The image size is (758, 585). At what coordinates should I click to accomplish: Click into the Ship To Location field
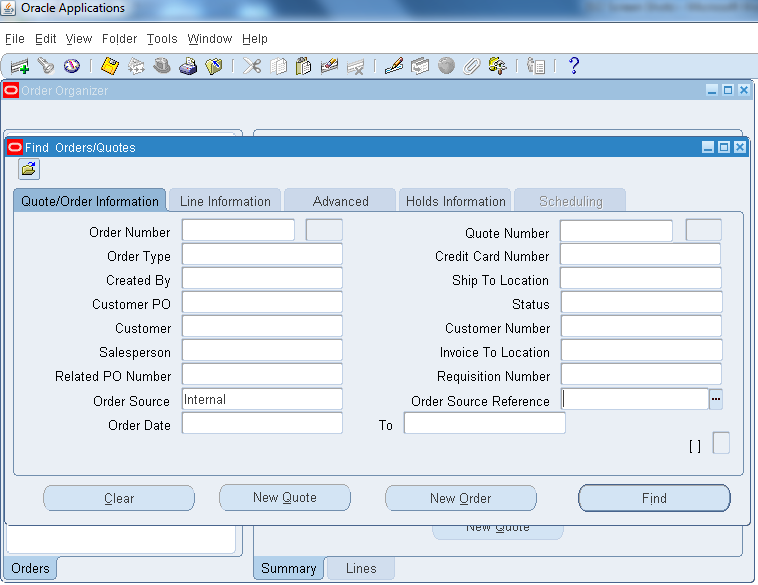[x=641, y=278]
